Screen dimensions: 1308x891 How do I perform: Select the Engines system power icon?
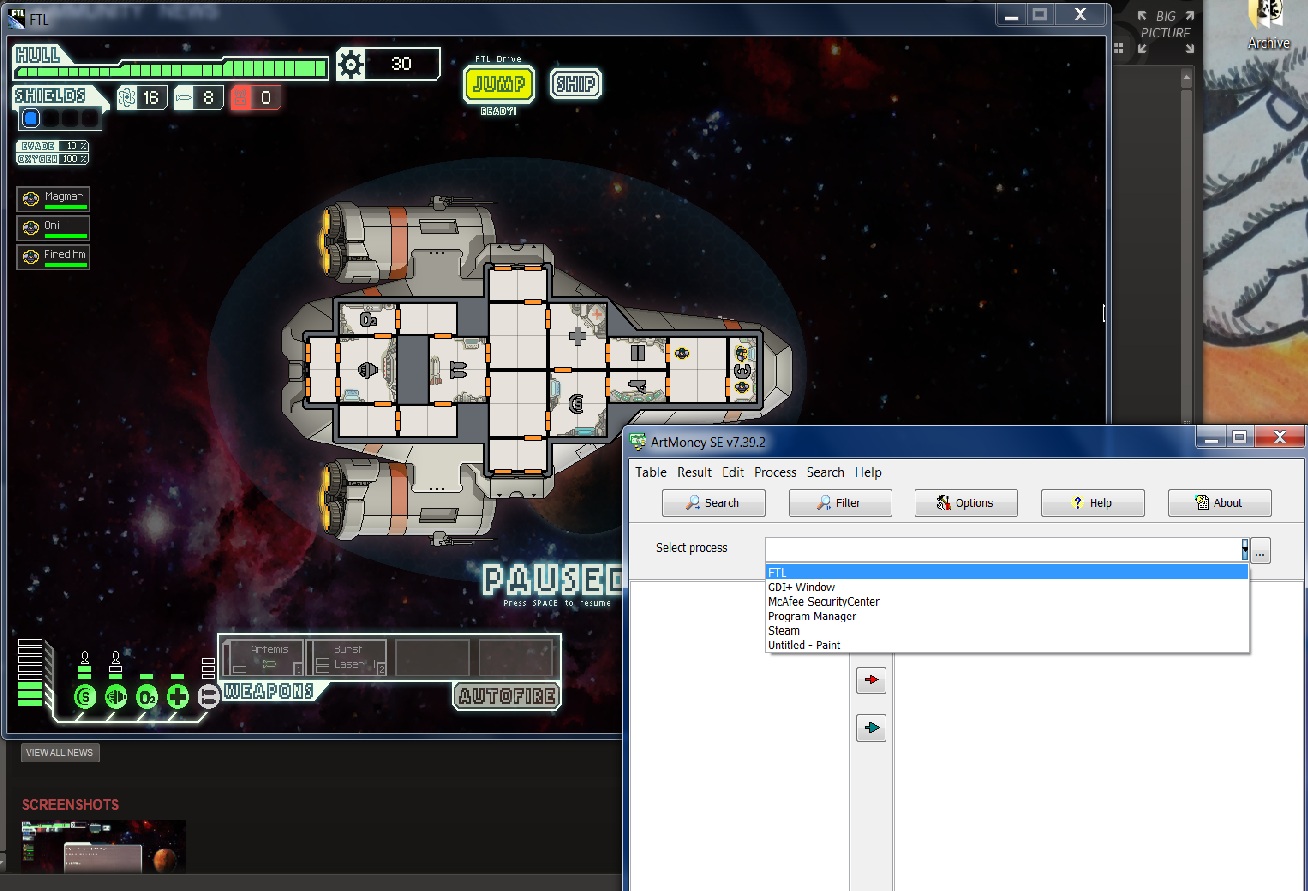click(x=116, y=696)
